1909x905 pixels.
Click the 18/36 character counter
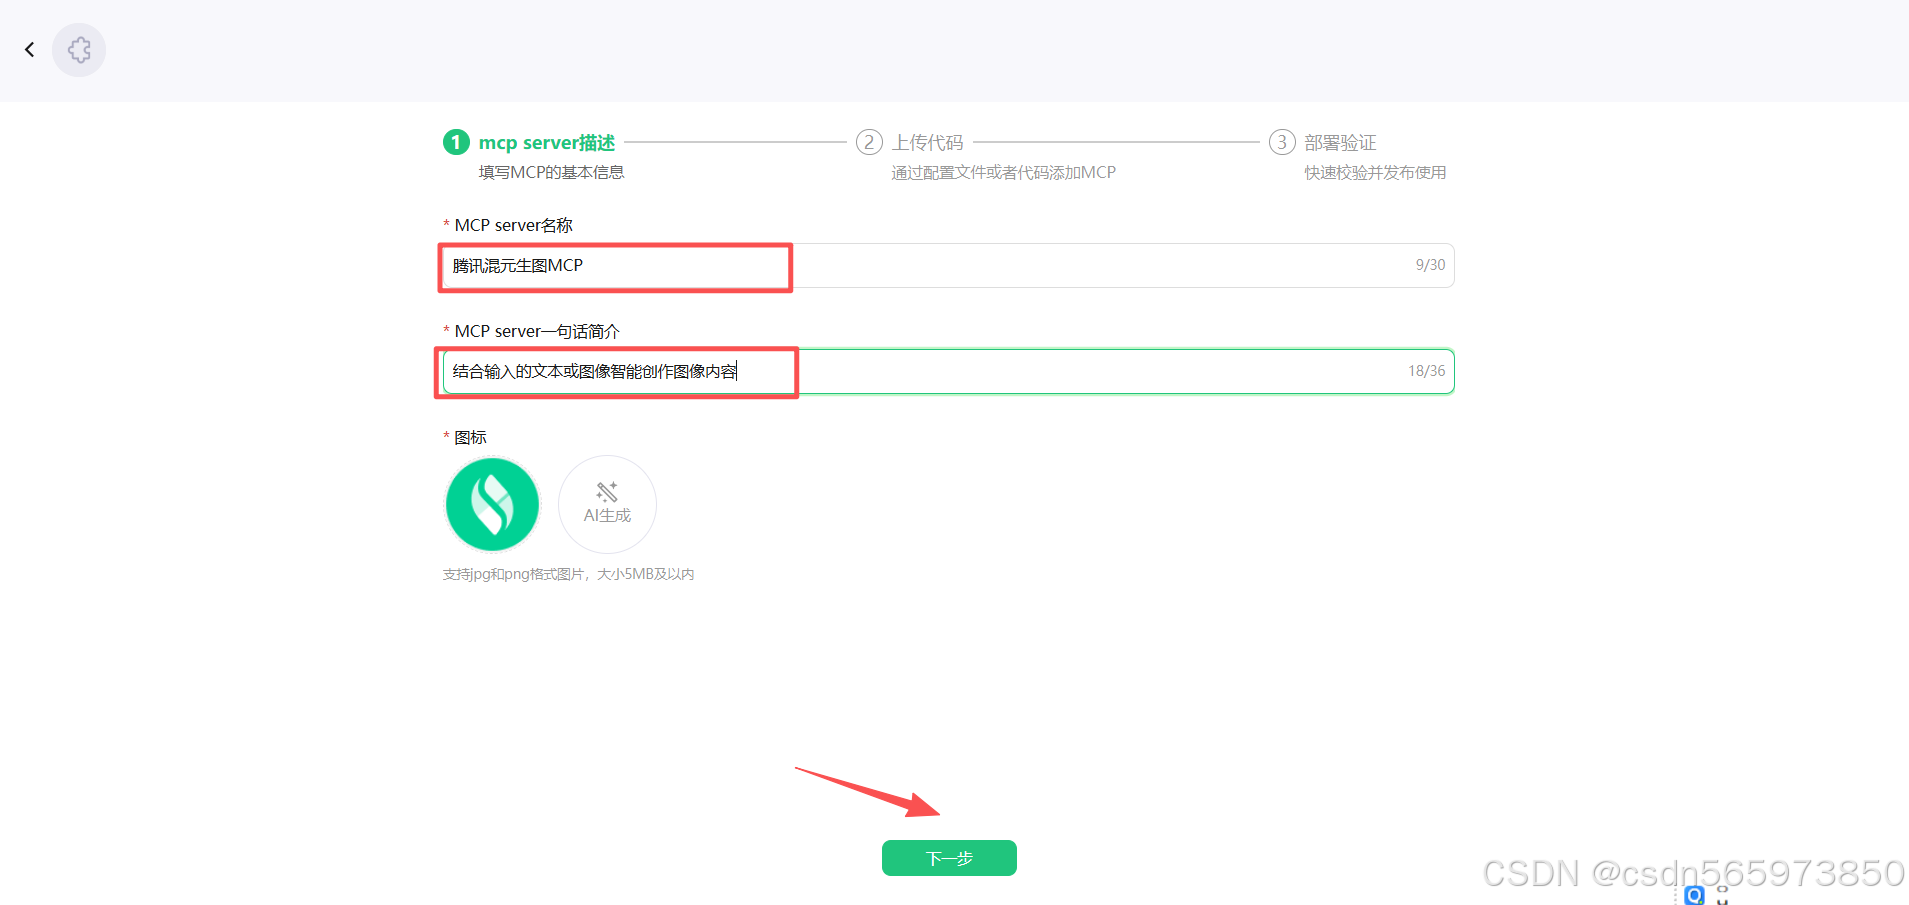(1427, 371)
